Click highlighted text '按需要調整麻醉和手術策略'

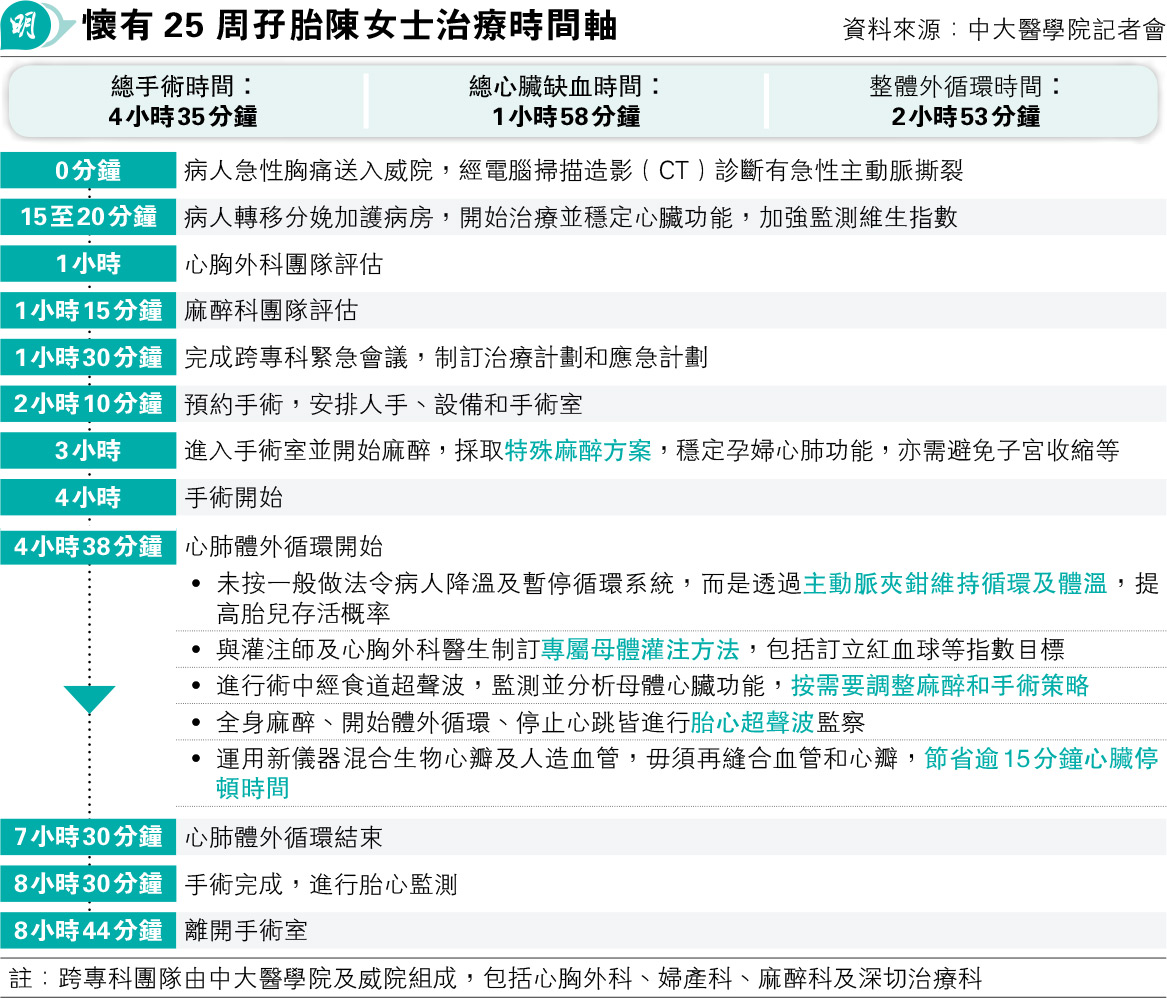(940, 685)
